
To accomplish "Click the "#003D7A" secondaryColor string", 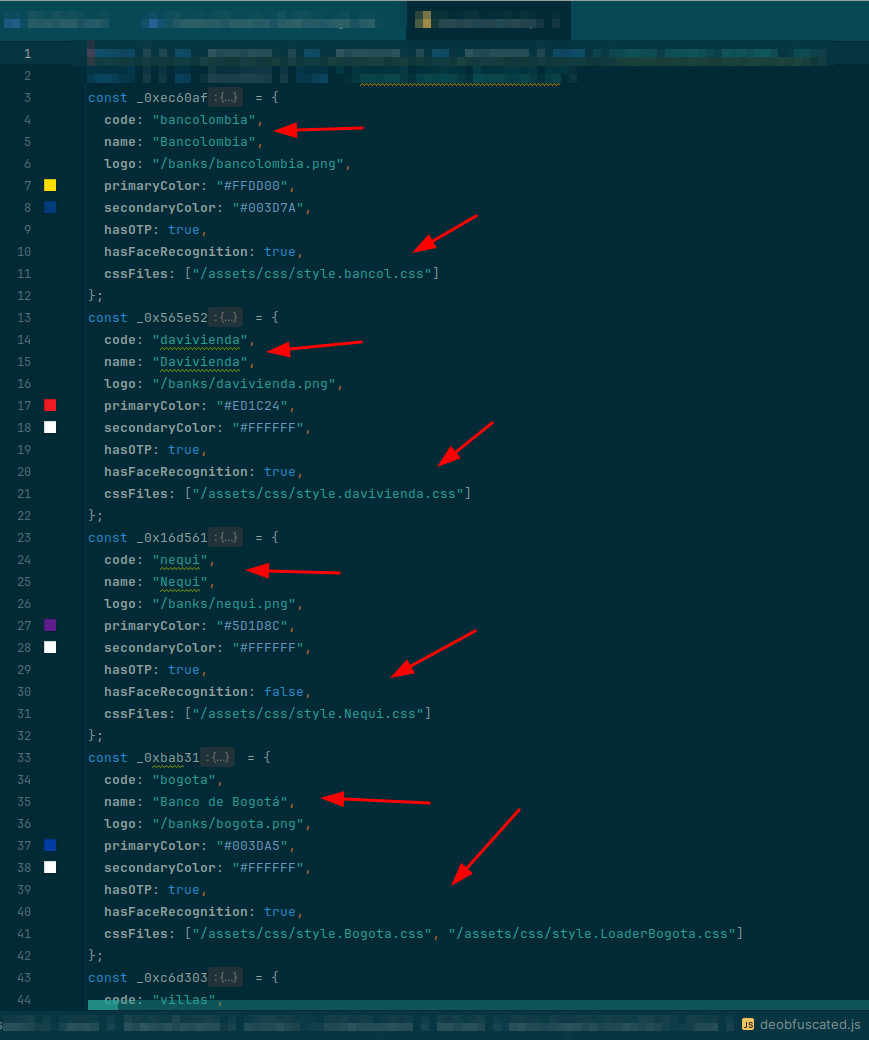I will point(268,208).
